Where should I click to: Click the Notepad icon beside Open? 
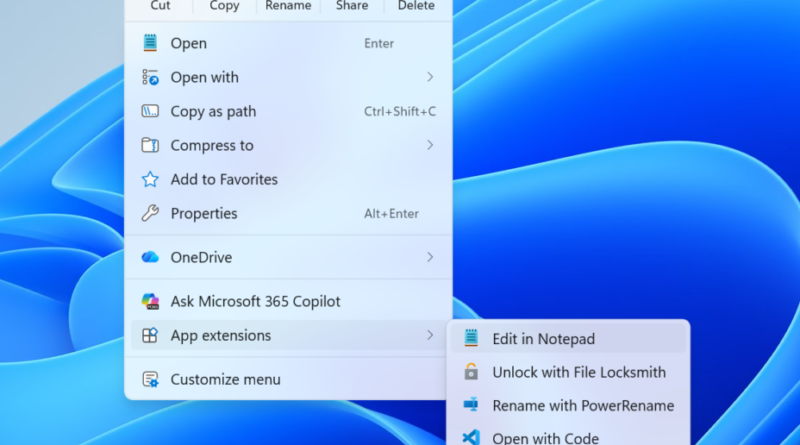click(150, 43)
